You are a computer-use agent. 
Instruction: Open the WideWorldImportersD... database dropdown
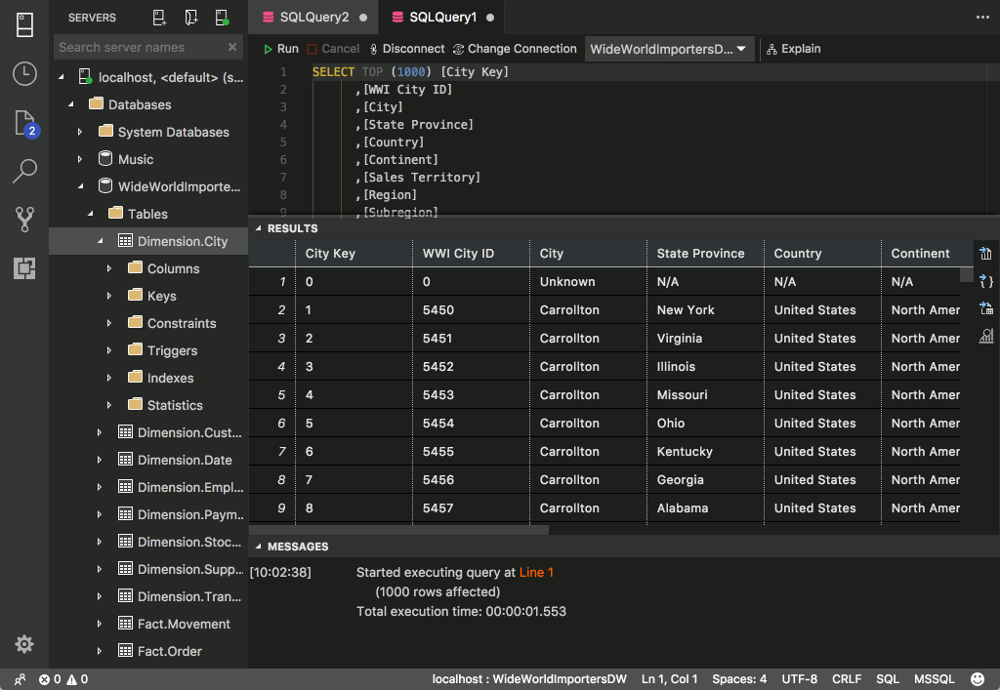(x=668, y=49)
